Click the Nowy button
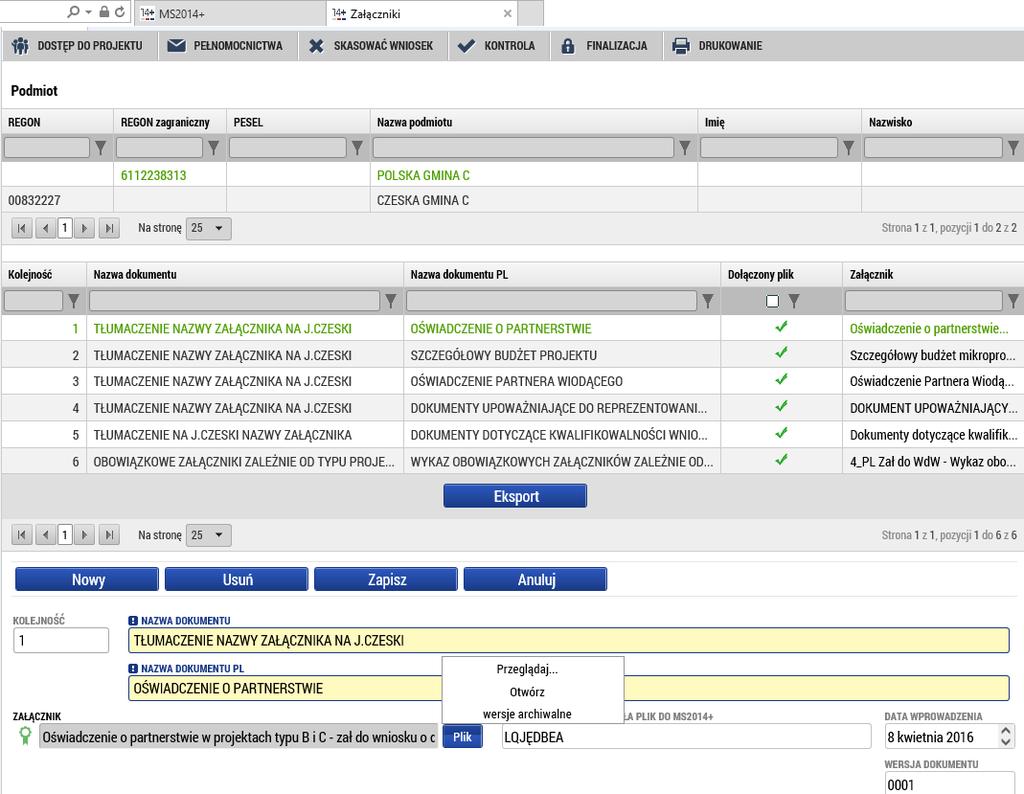This screenshot has height=794, width=1024. (87, 579)
